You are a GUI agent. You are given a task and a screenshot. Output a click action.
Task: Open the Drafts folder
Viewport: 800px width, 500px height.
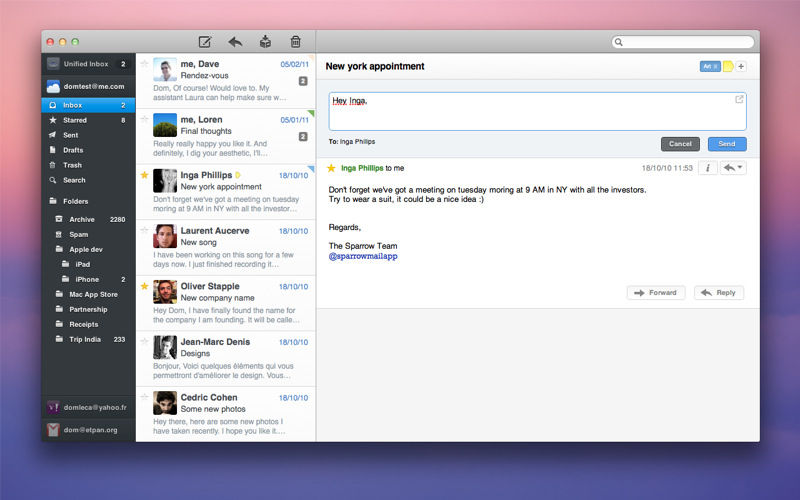click(88, 150)
